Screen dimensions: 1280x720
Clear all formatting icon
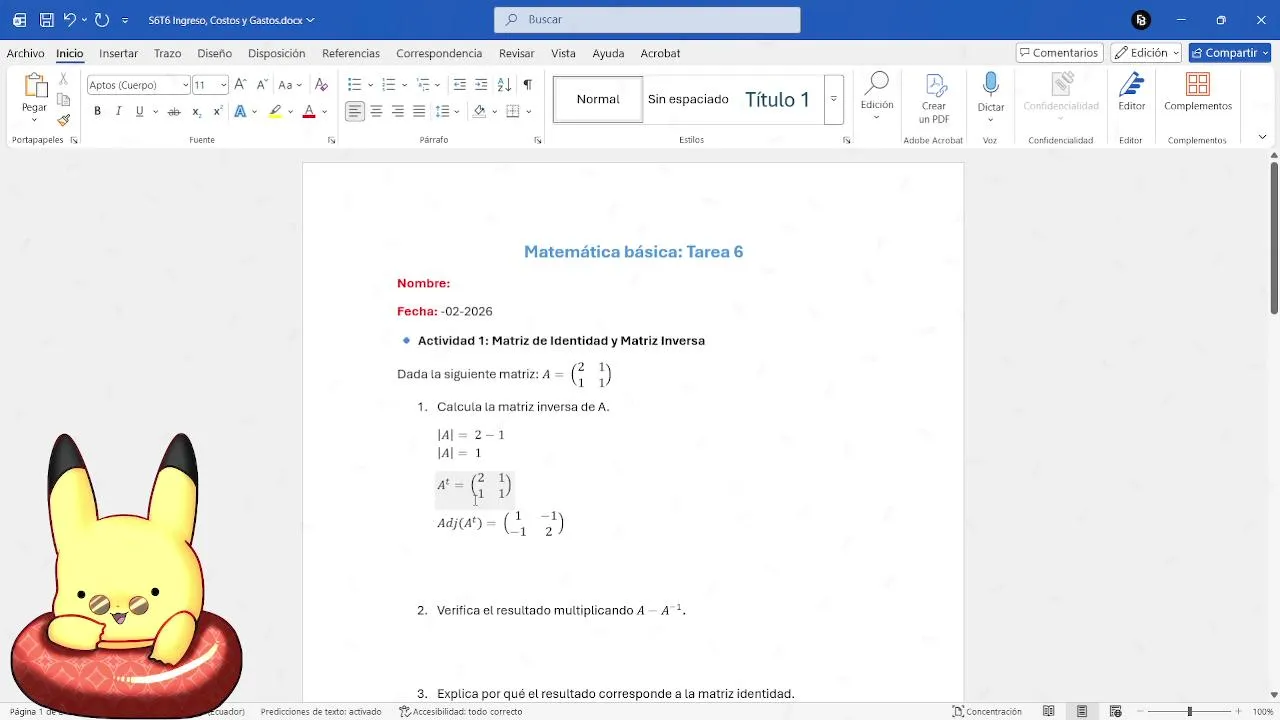[321, 85]
